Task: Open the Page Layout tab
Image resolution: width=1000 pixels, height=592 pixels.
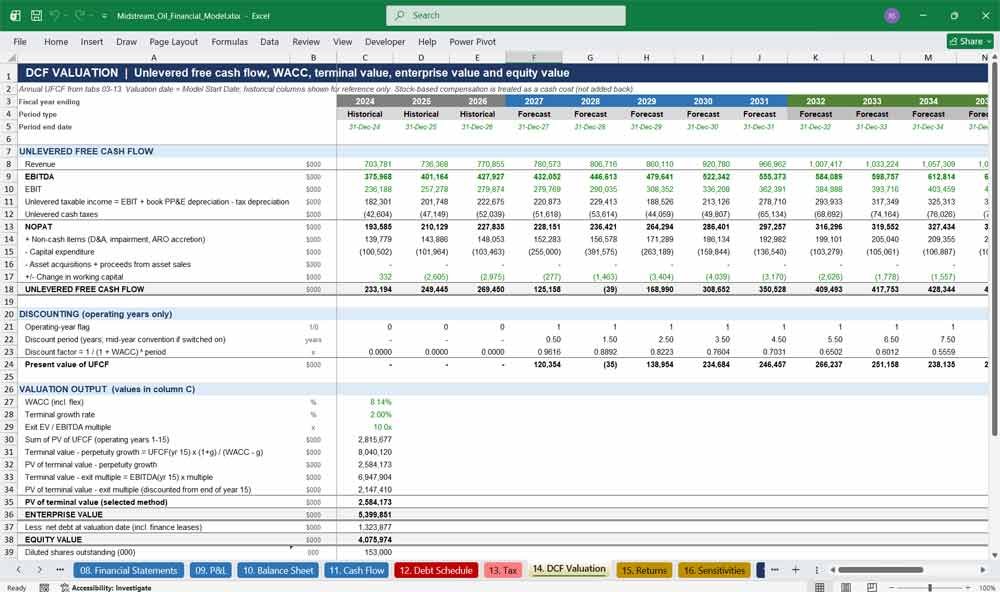Action: coord(173,41)
